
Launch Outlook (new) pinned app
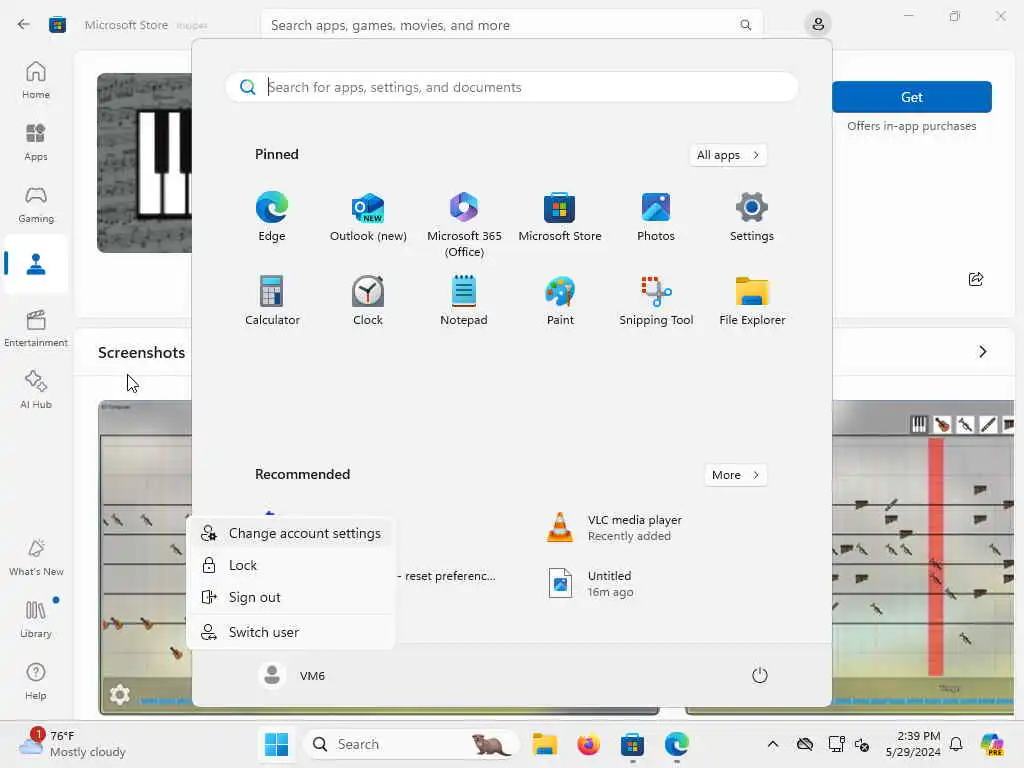coord(368,217)
